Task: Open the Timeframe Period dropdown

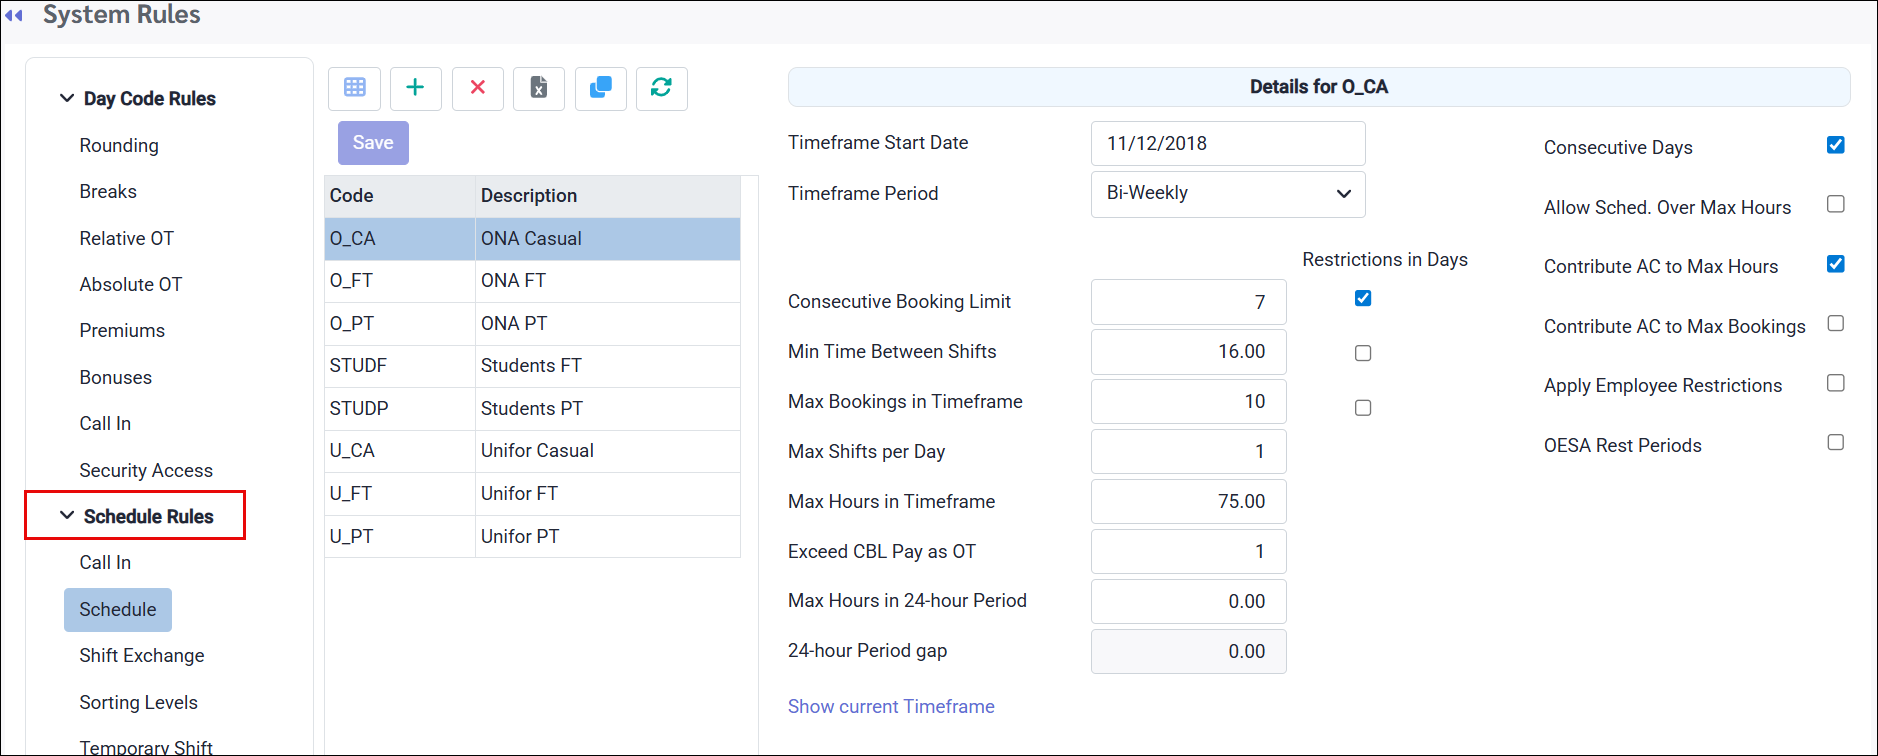Action: [x=1227, y=194]
